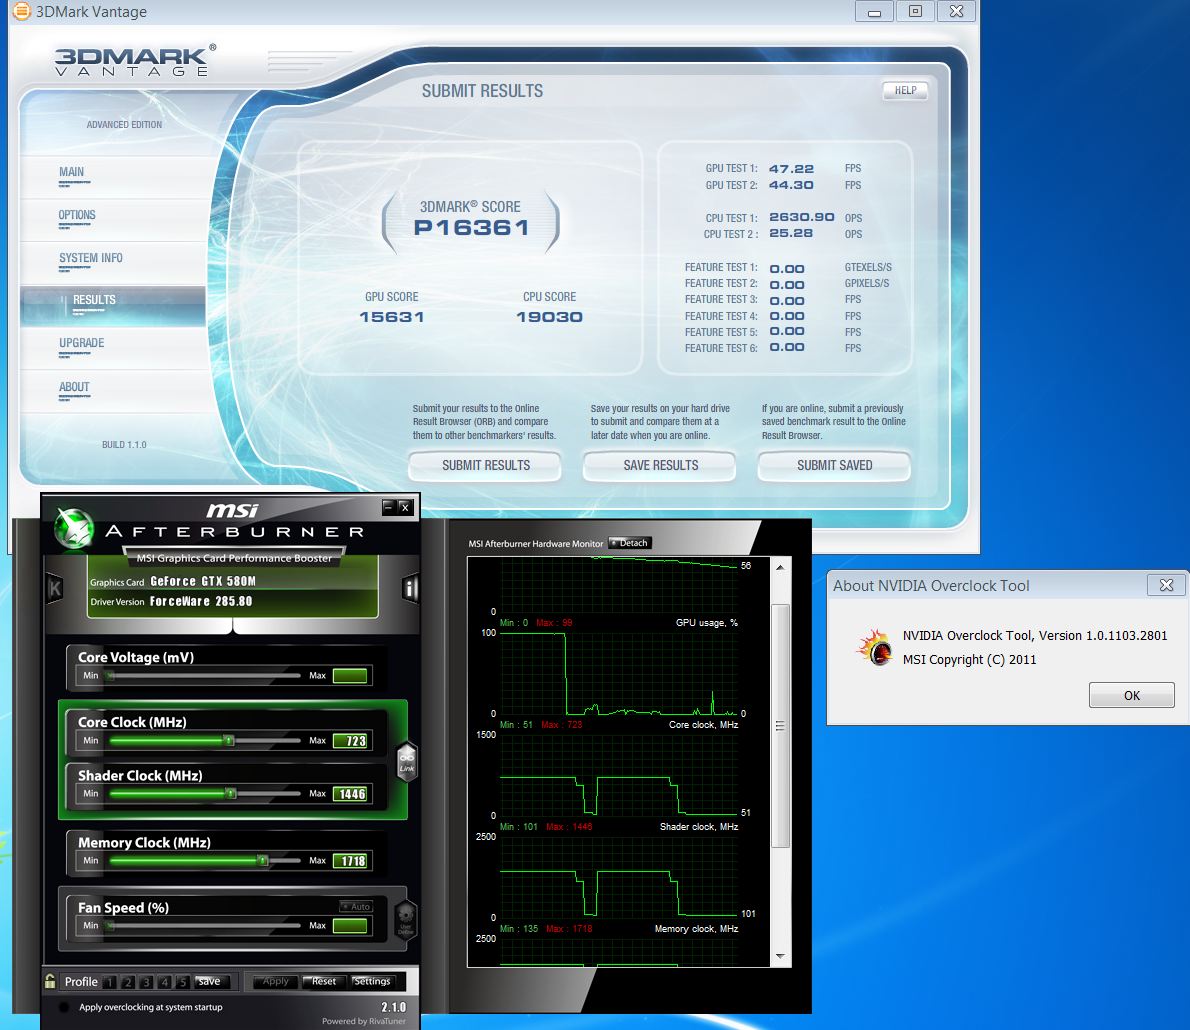Click the GPU TEST 1 value 47.22
Image resolution: width=1190 pixels, height=1030 pixels.
coord(791,169)
